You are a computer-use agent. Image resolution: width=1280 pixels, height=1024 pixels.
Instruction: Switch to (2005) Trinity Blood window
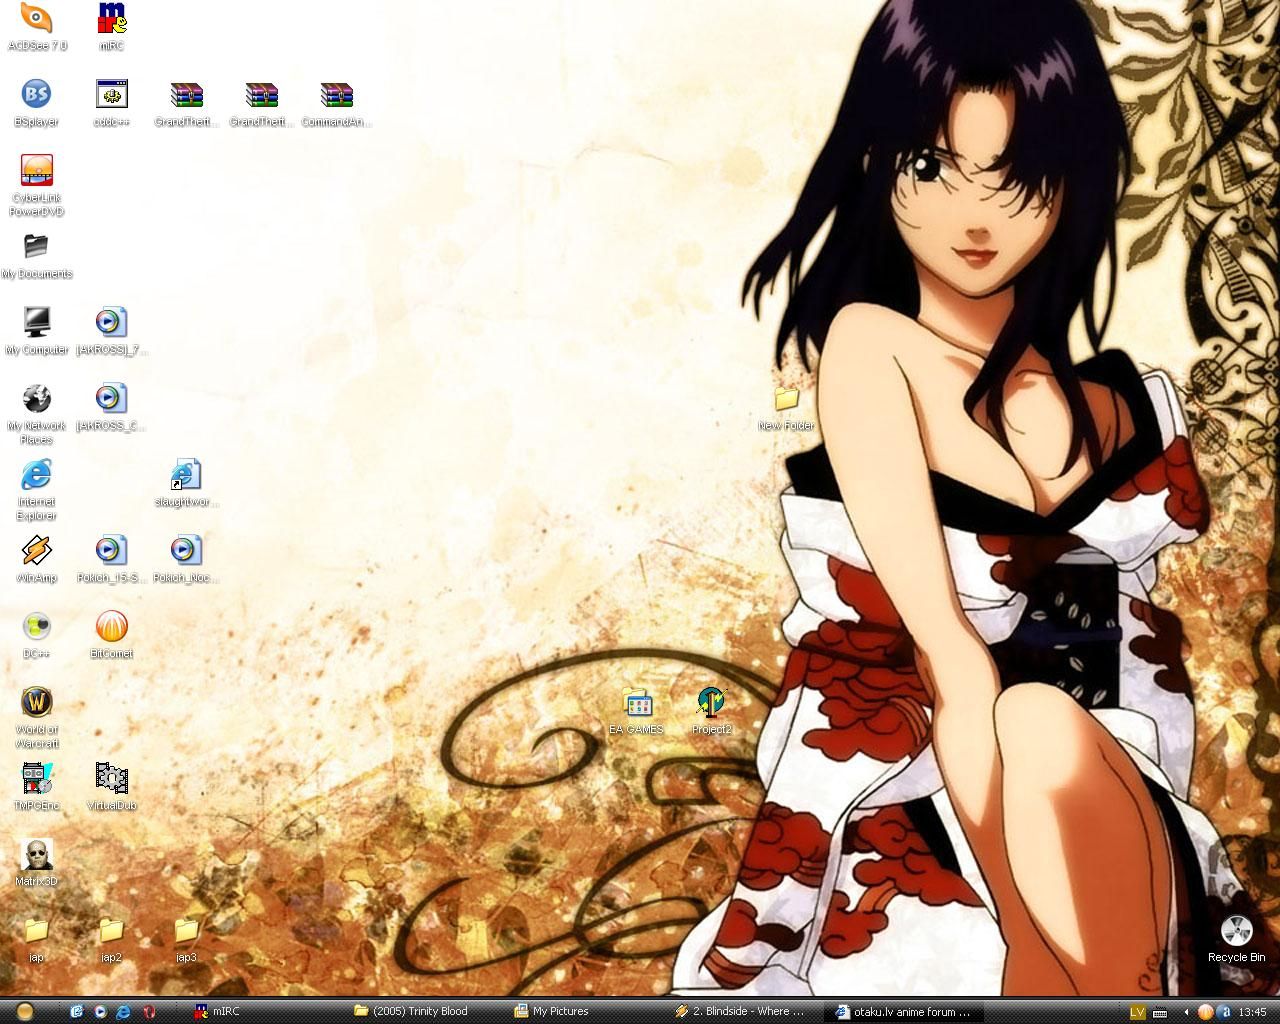click(x=425, y=1011)
